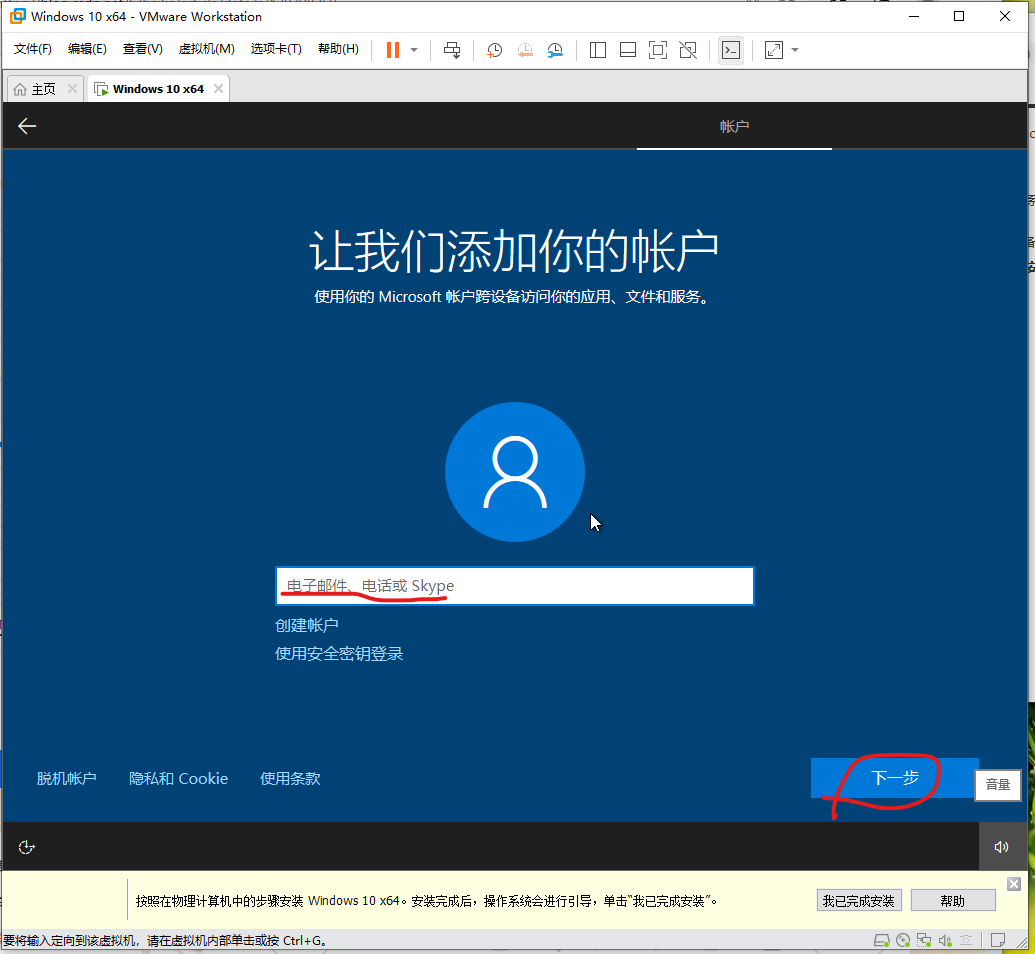This screenshot has width=1035, height=954.
Task: Dismiss the yellow install hint bar
Action: point(1015,884)
